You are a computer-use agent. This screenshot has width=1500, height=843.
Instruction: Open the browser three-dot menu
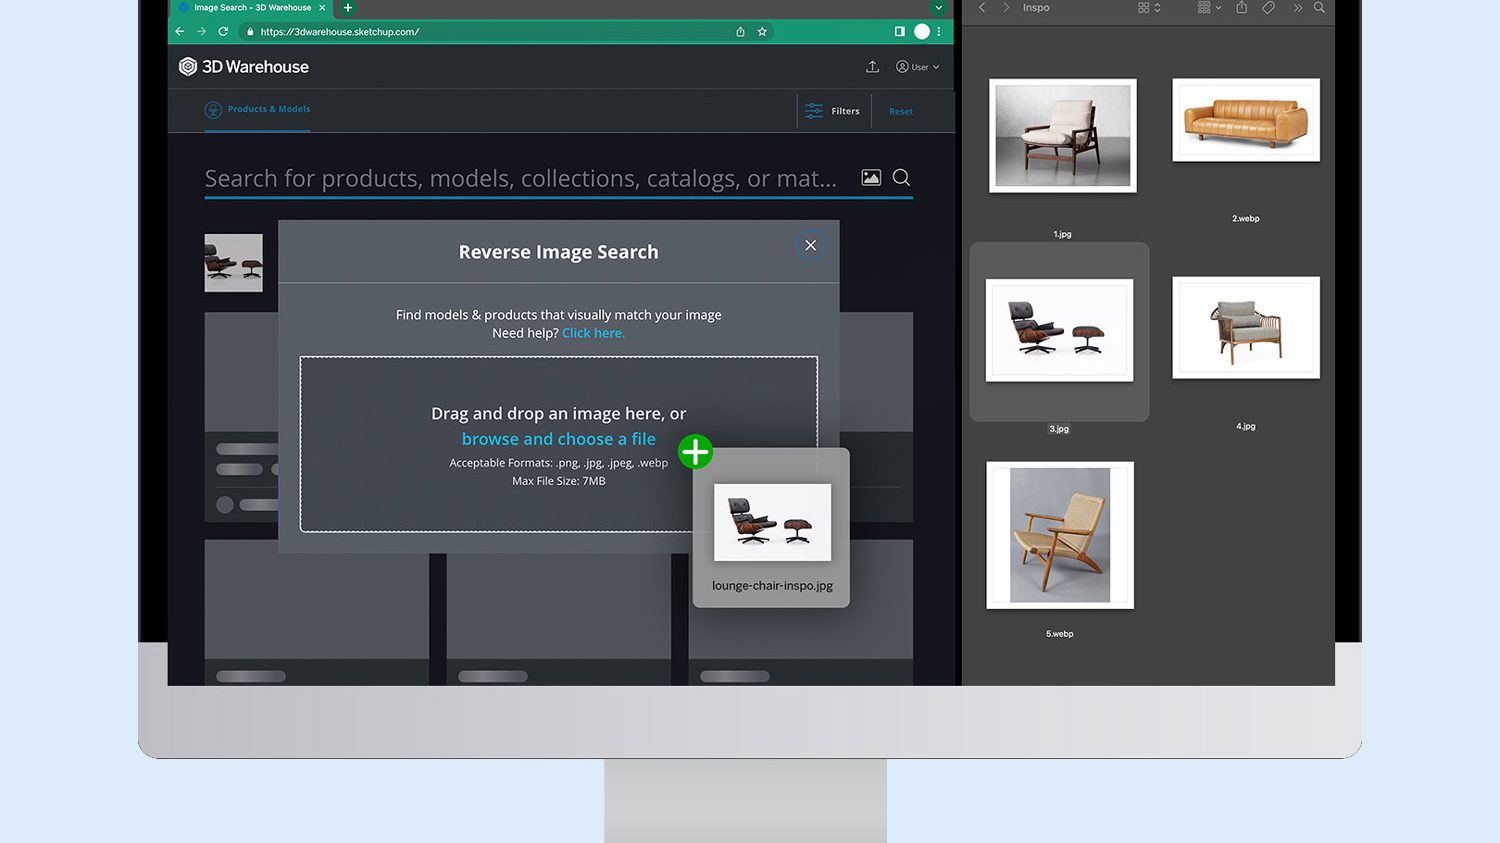(939, 32)
